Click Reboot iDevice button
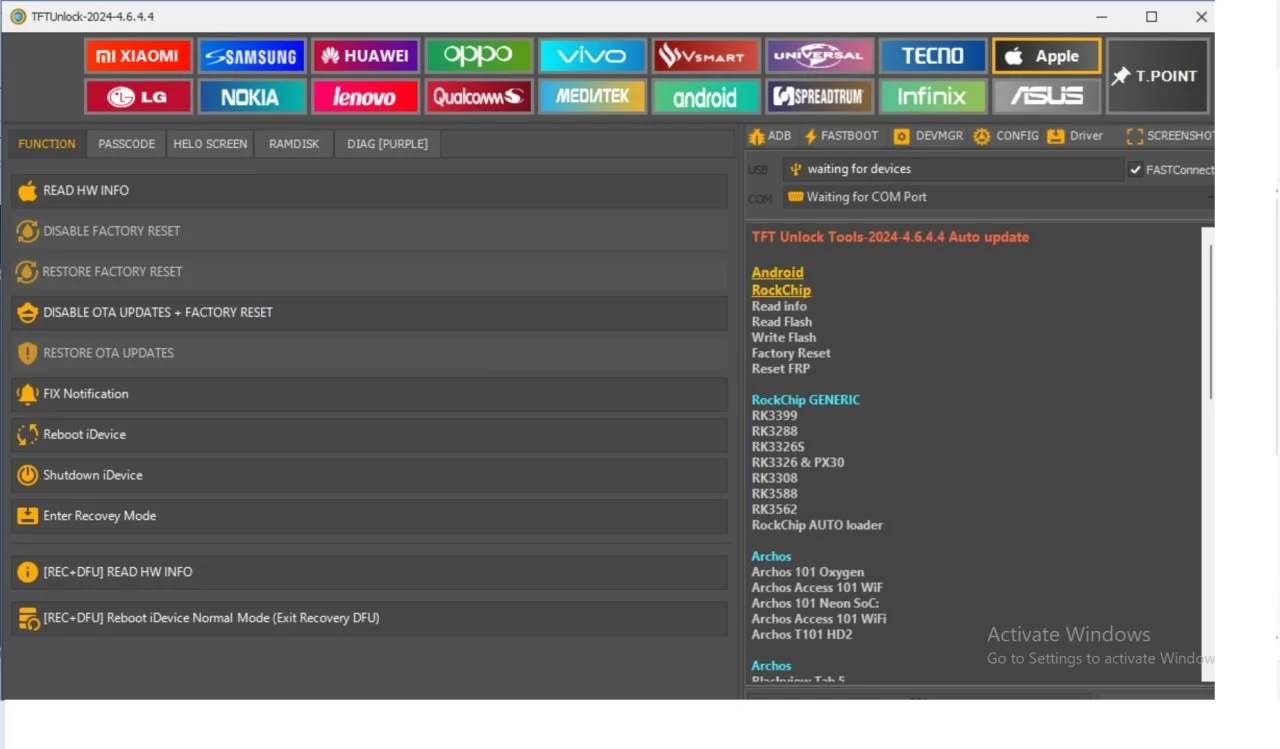This screenshot has height=749, width=1280. (369, 435)
